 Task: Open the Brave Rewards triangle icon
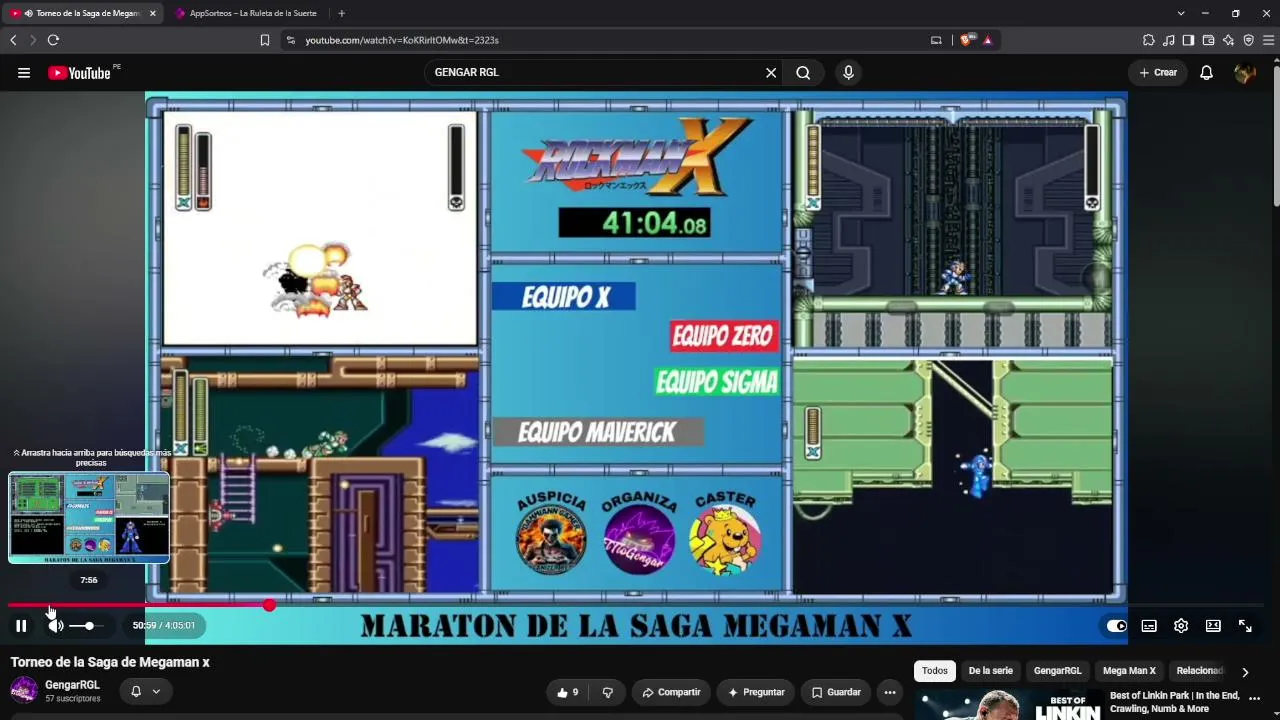pos(988,40)
